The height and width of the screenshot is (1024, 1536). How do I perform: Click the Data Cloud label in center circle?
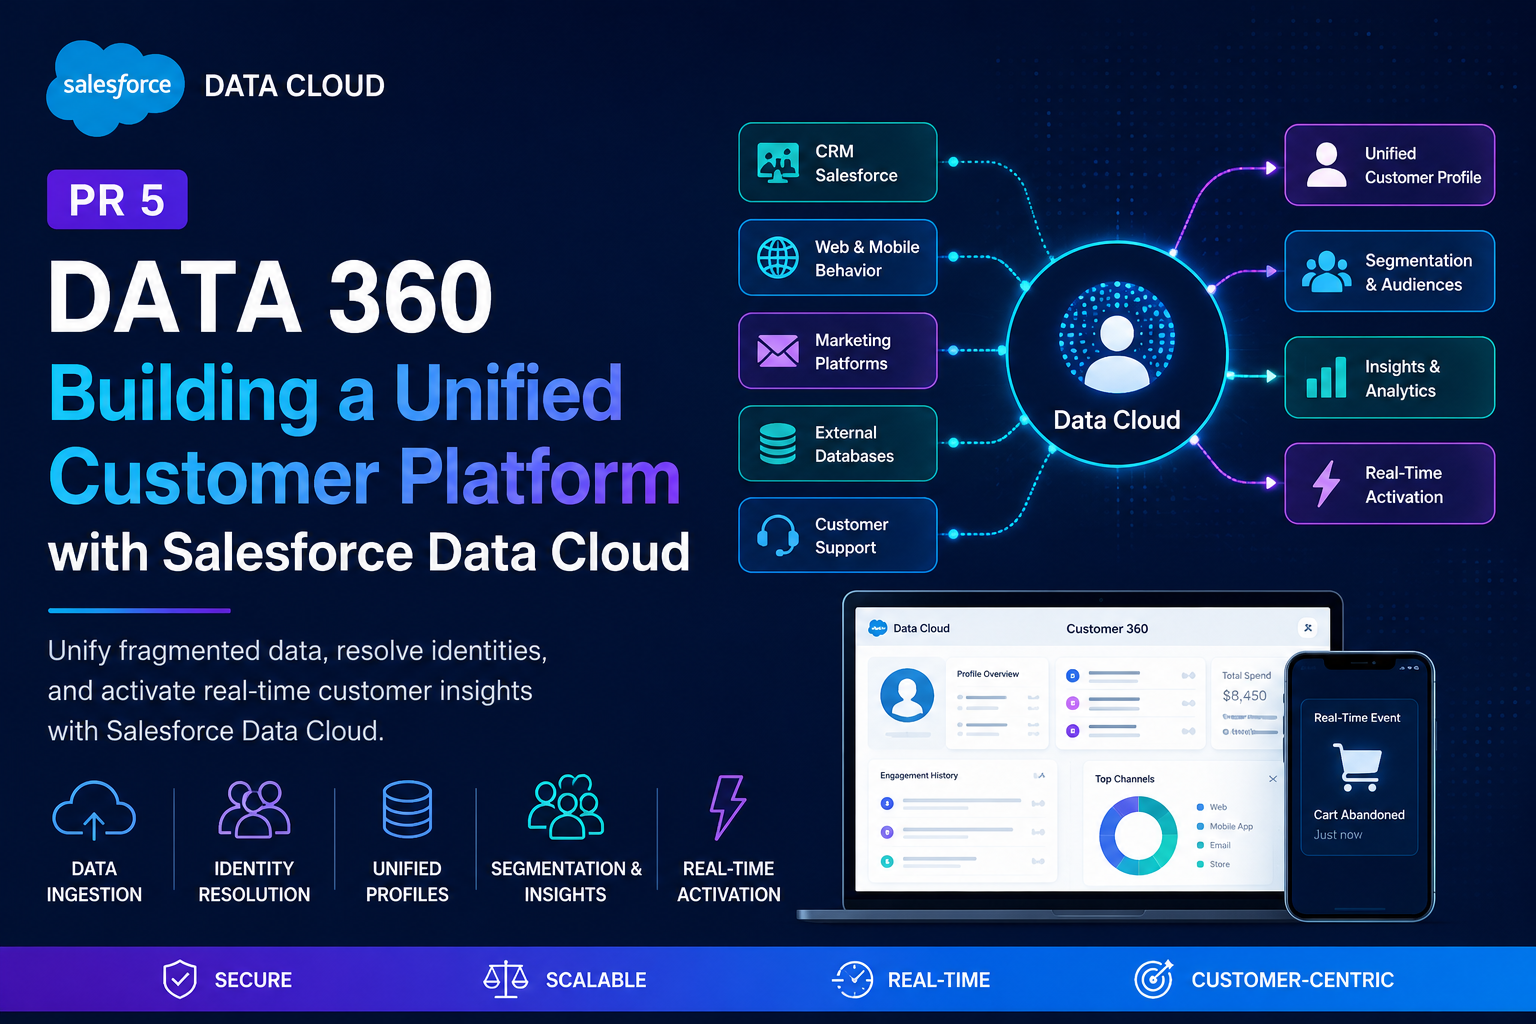(1117, 420)
